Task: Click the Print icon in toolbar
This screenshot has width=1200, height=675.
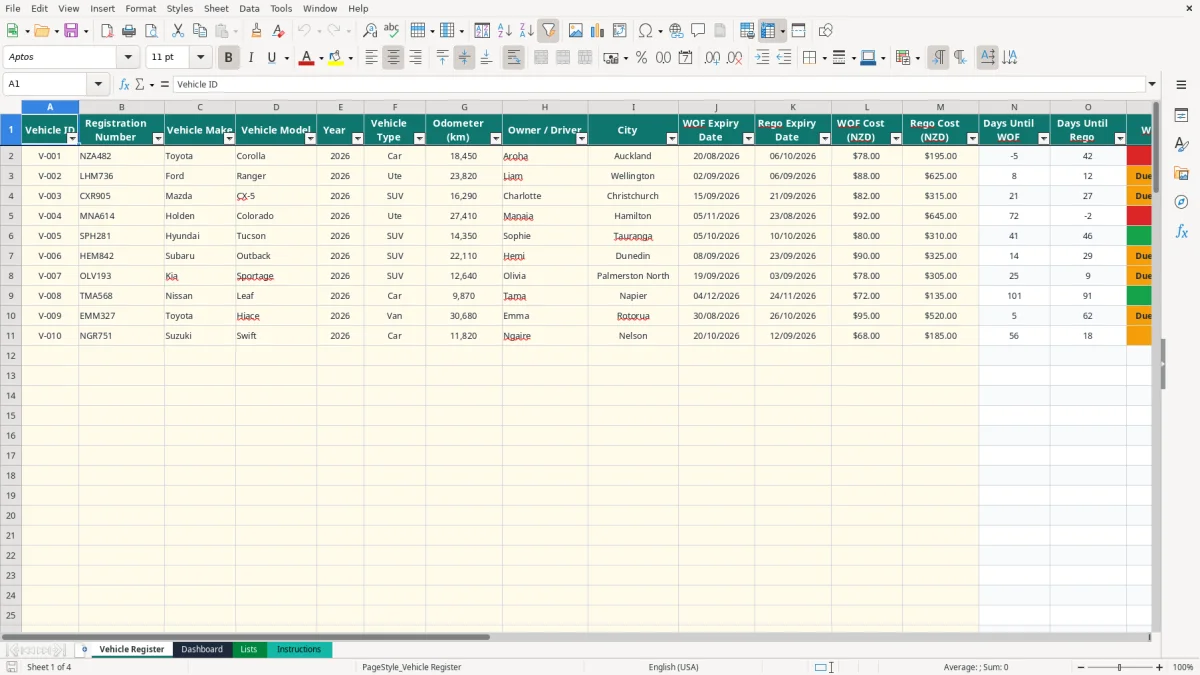Action: click(x=129, y=31)
